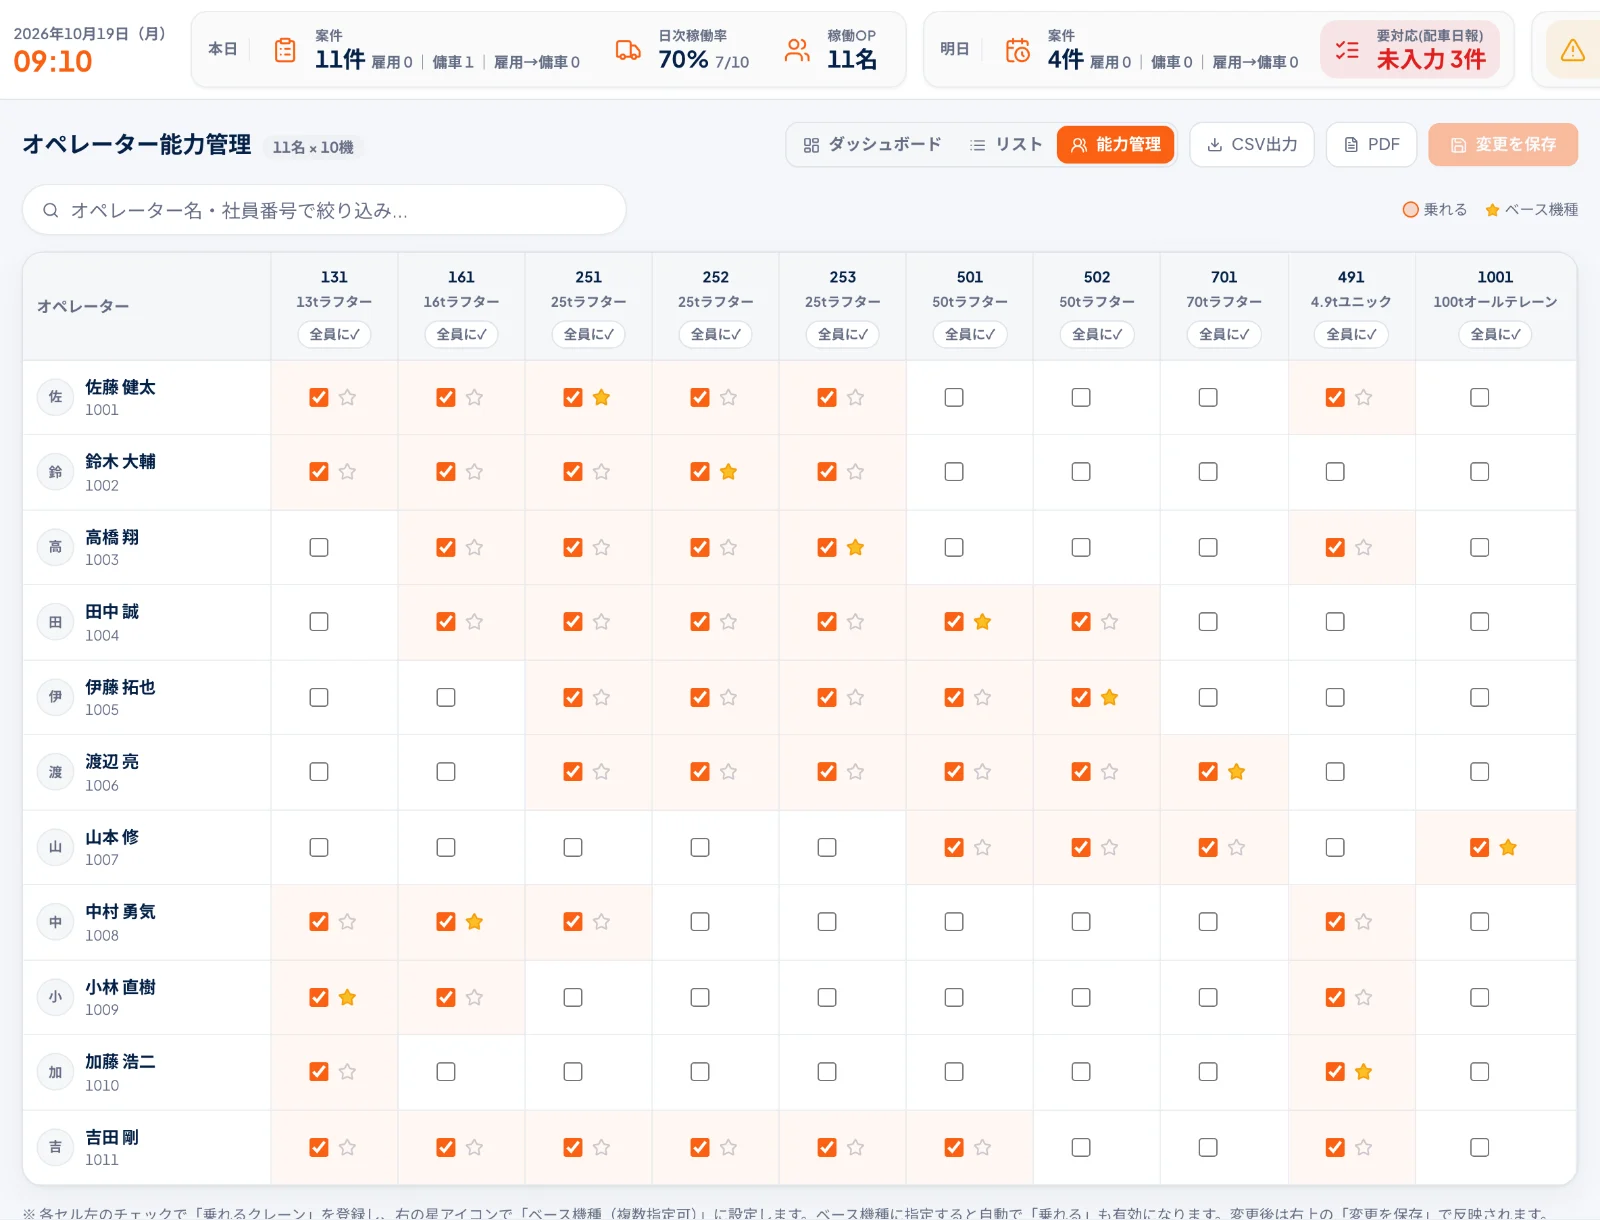Click the star for 渡辺 亮 on 701

[1236, 772]
